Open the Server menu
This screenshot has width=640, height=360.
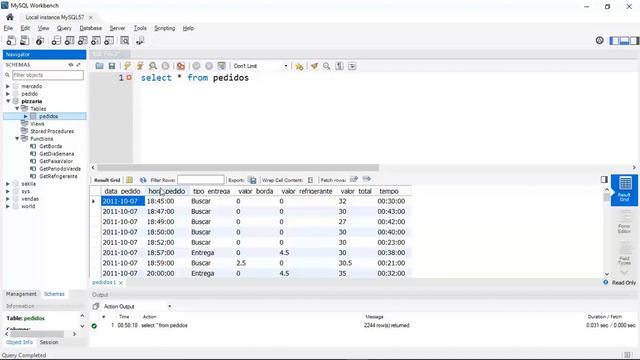pyautogui.click(x=117, y=28)
